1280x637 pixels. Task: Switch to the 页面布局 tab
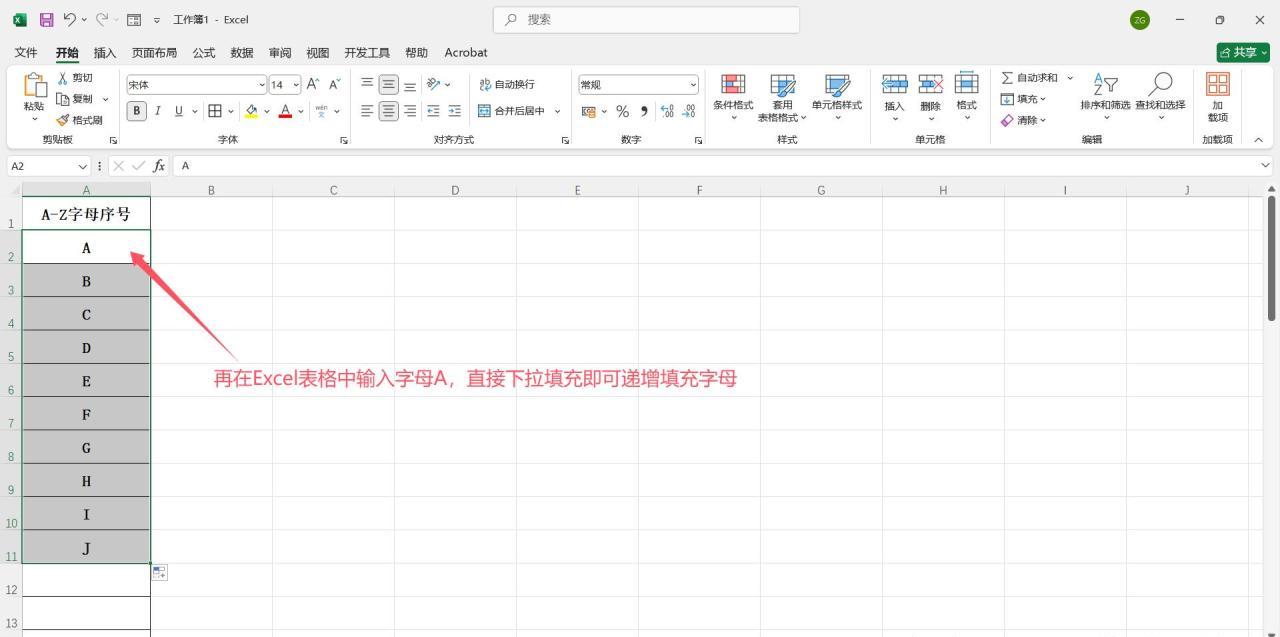154,52
